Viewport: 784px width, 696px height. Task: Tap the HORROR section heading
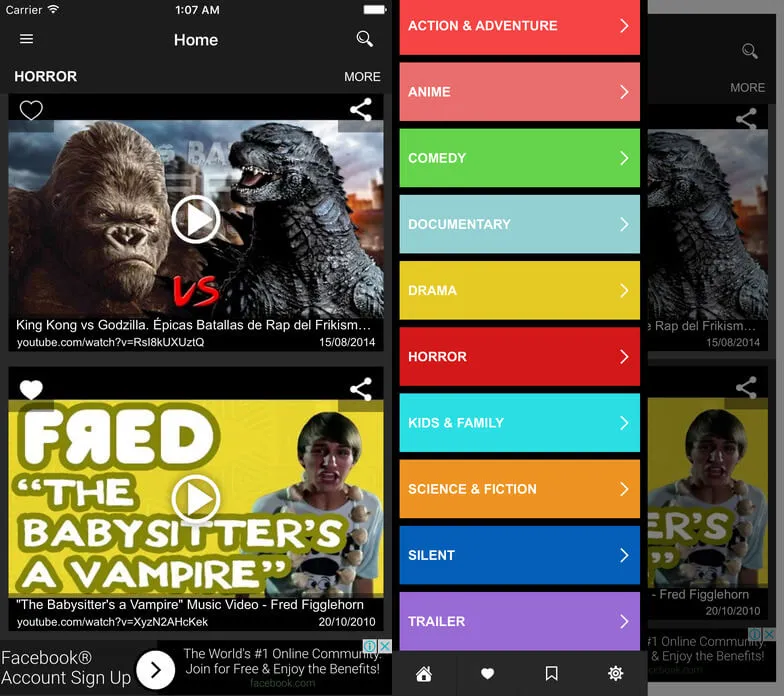coord(46,76)
